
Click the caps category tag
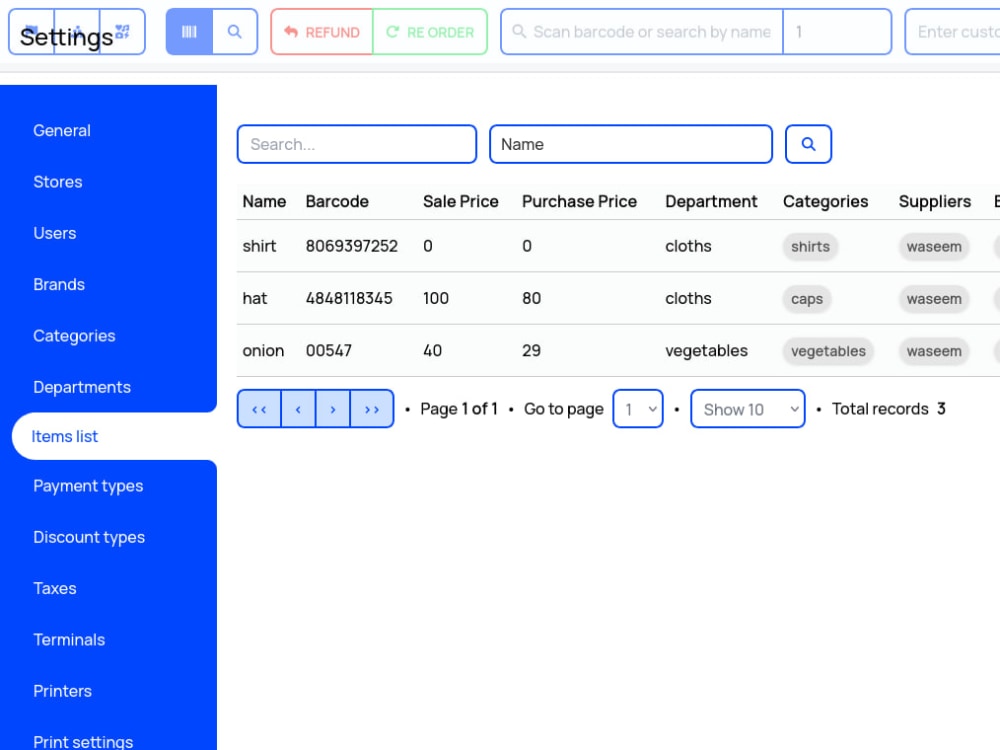pos(807,299)
